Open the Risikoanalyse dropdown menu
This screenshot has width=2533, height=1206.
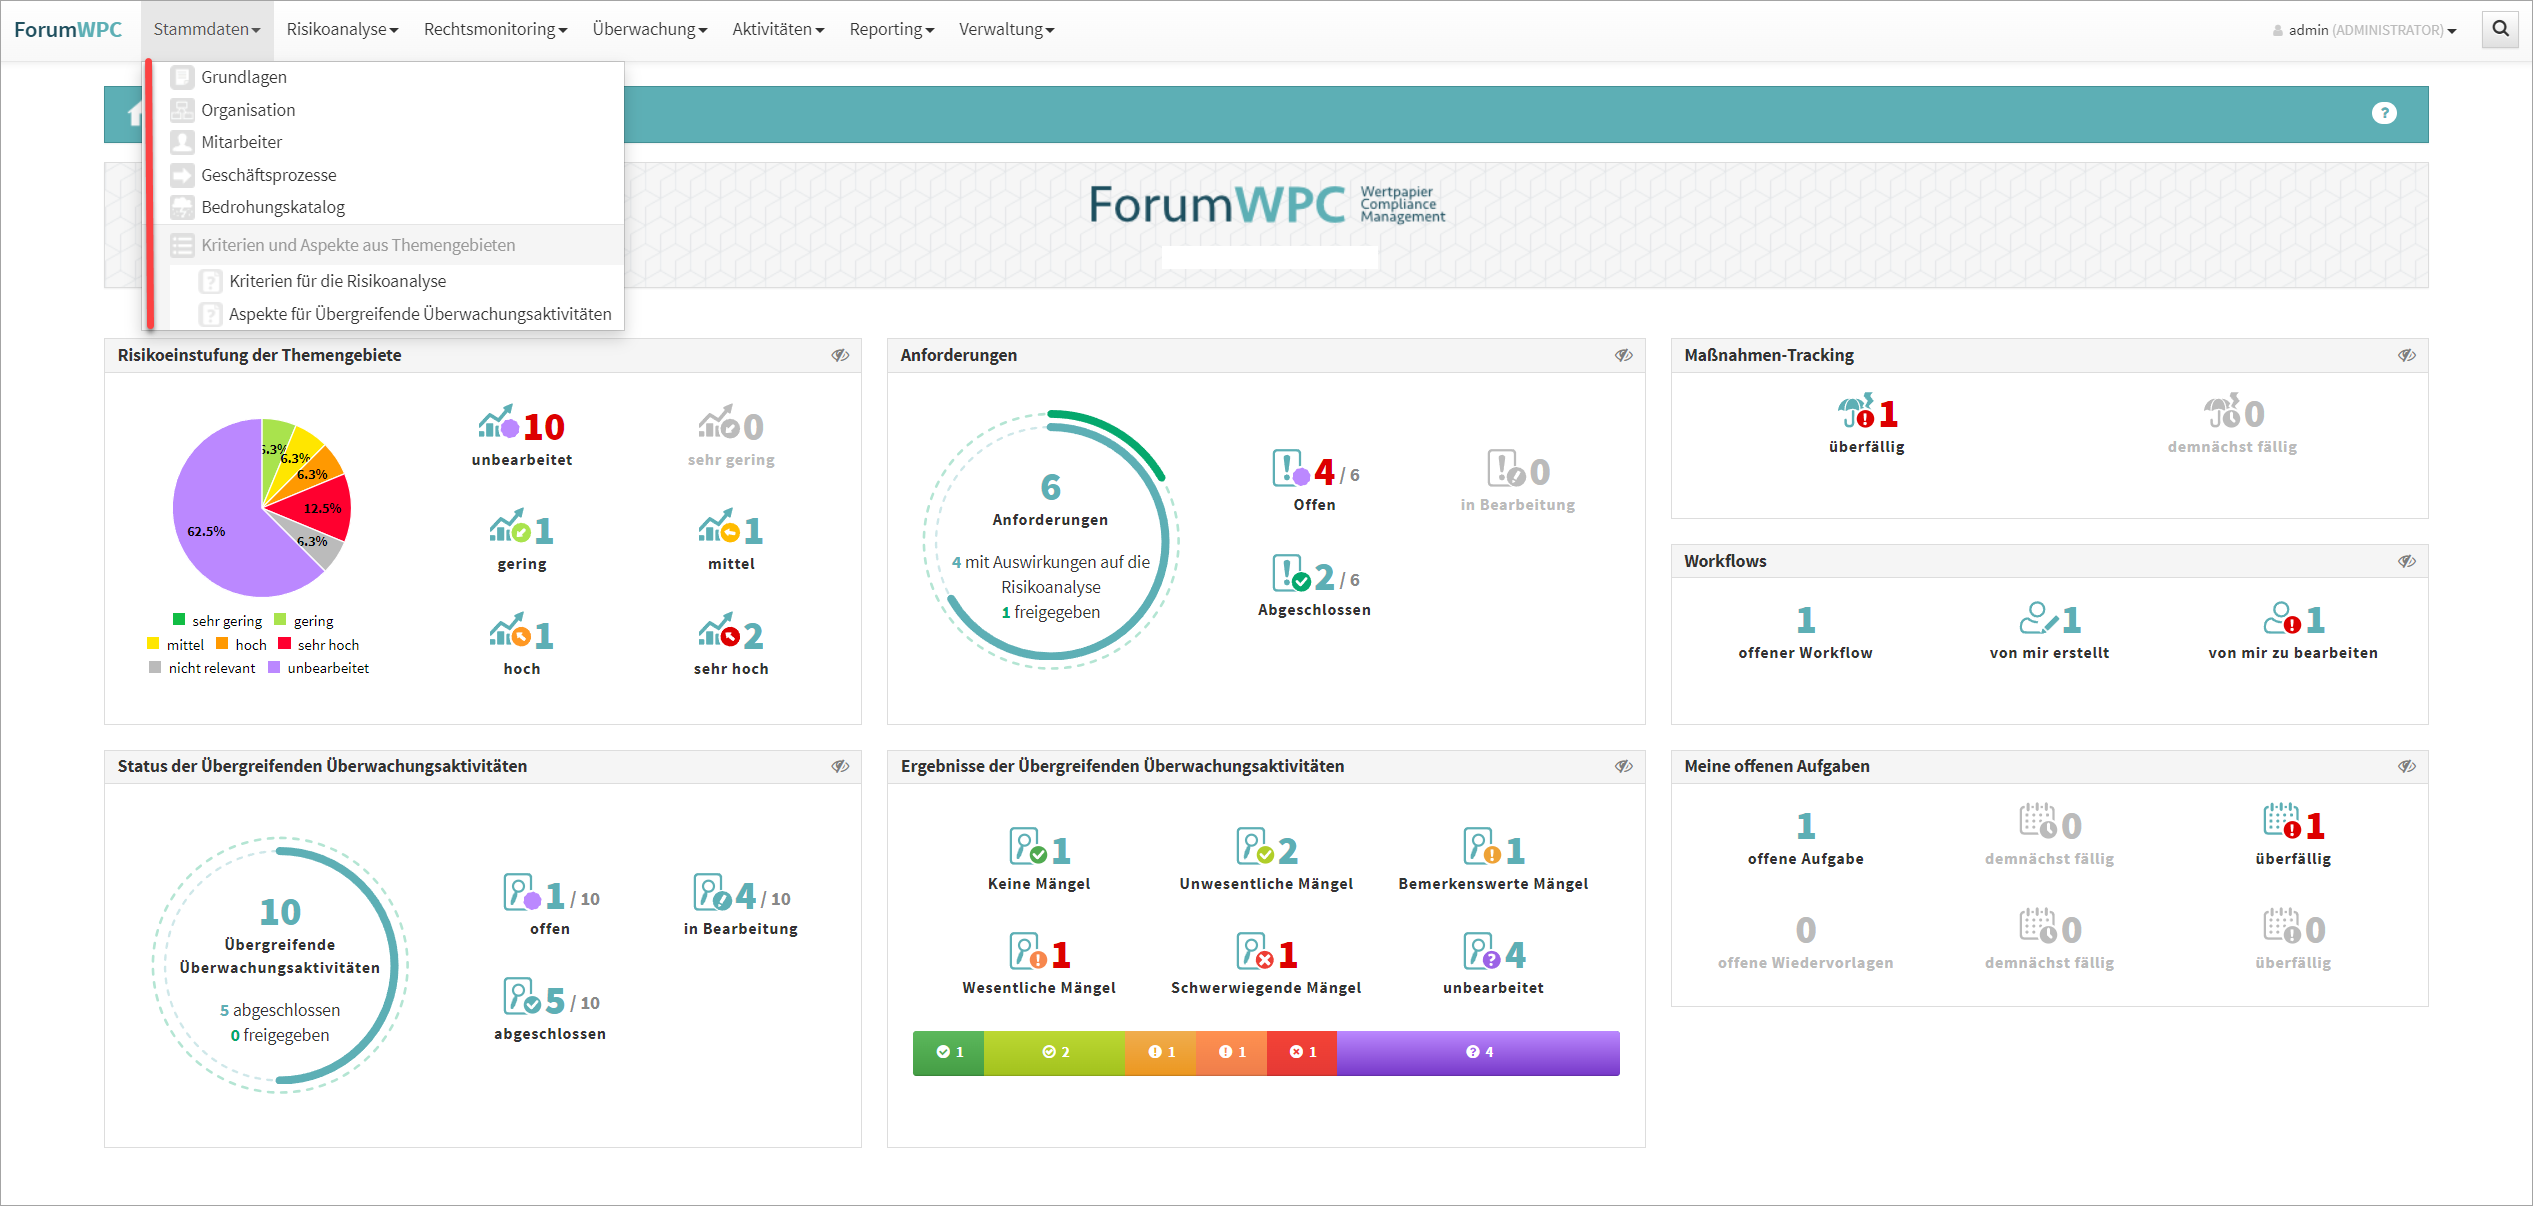click(342, 30)
